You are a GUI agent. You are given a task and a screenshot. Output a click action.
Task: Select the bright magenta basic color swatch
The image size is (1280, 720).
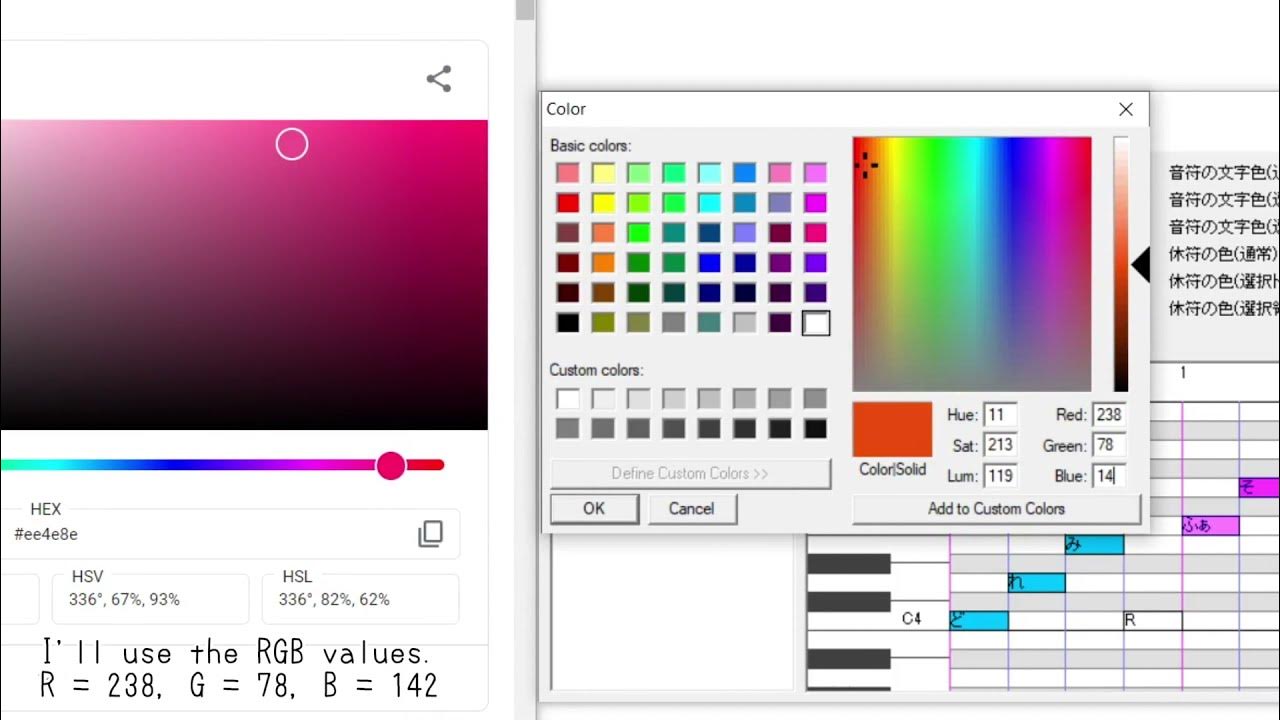click(x=816, y=203)
